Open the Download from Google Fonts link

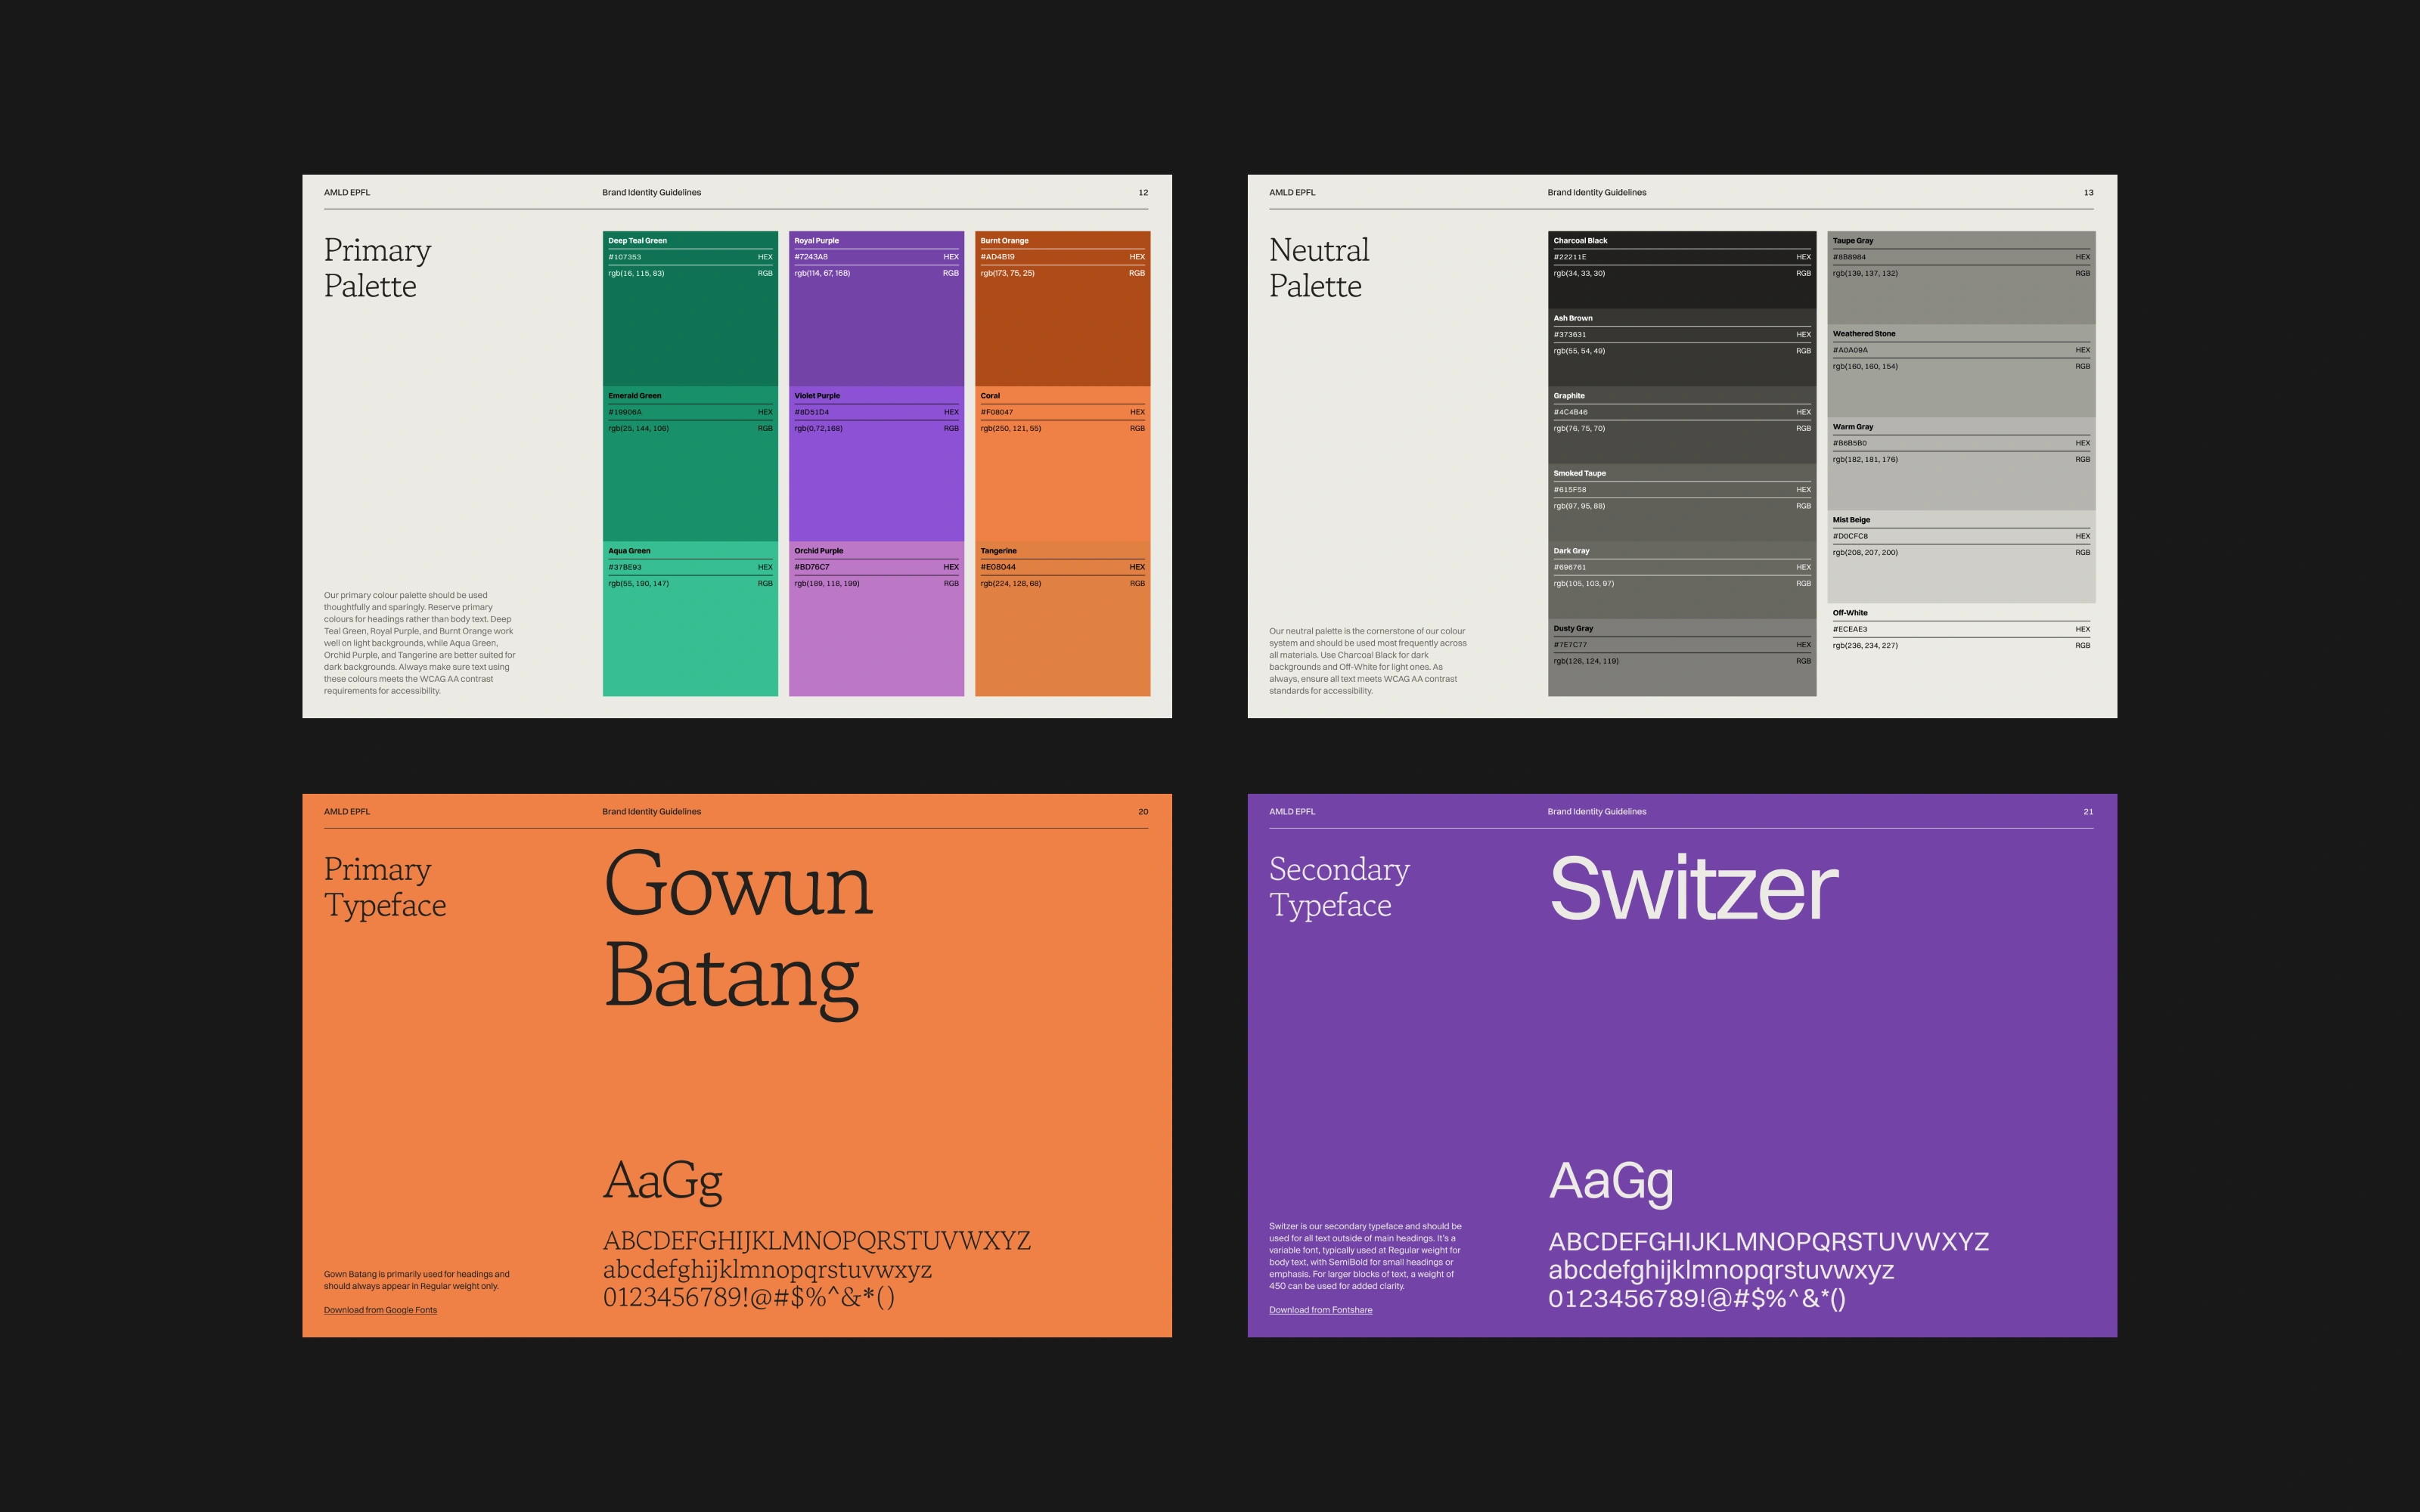(380, 1310)
